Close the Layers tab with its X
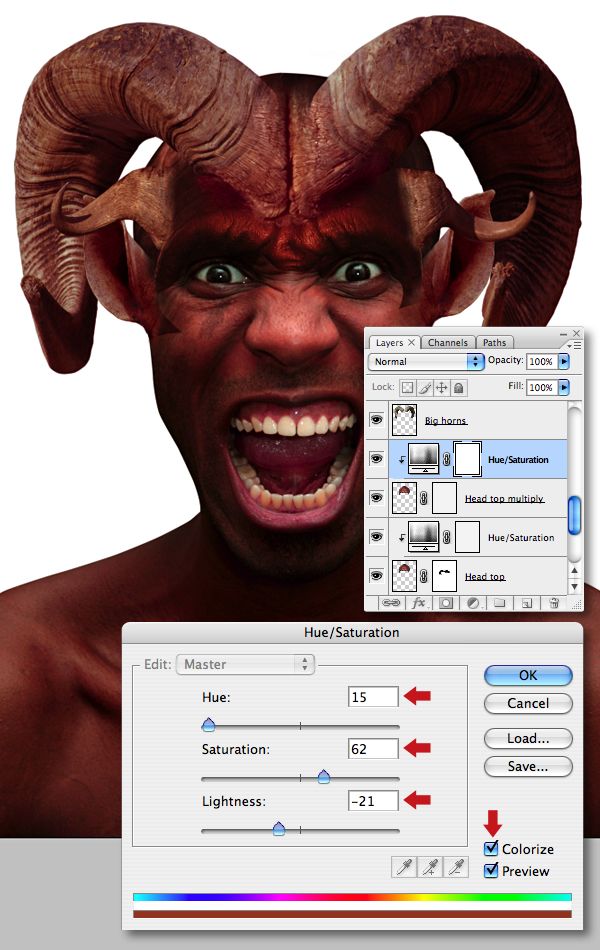 coord(412,342)
